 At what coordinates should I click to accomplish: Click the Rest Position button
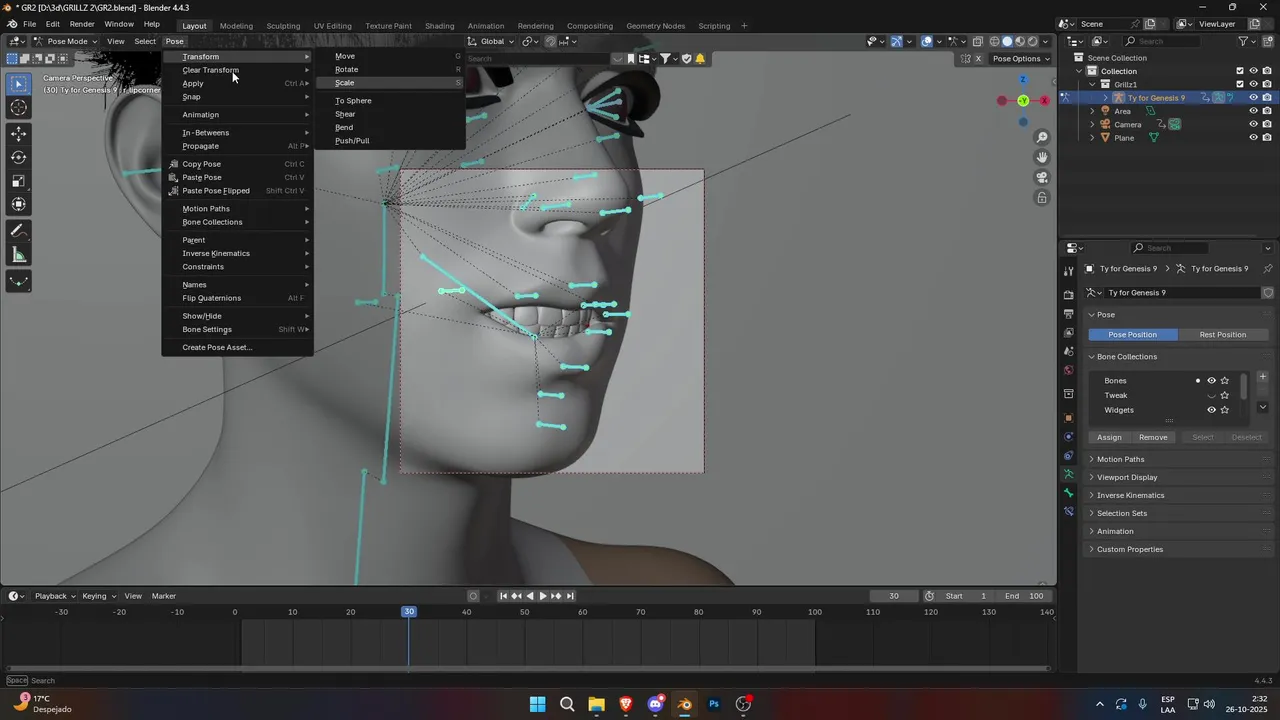click(x=1223, y=334)
